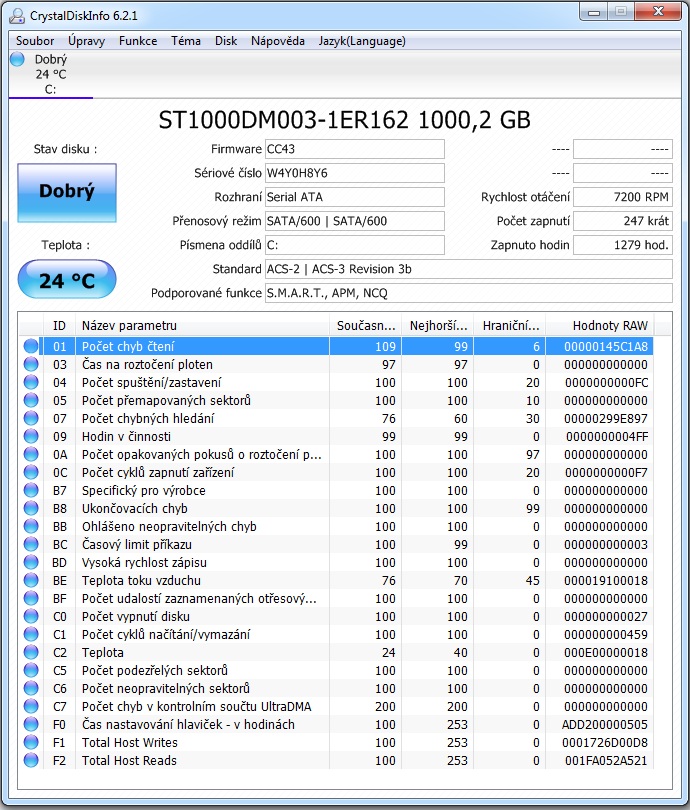Screen dimensions: 690x810
Task: Select row text 'Počet přemapovaných sektorů'
Action: (x=166, y=400)
